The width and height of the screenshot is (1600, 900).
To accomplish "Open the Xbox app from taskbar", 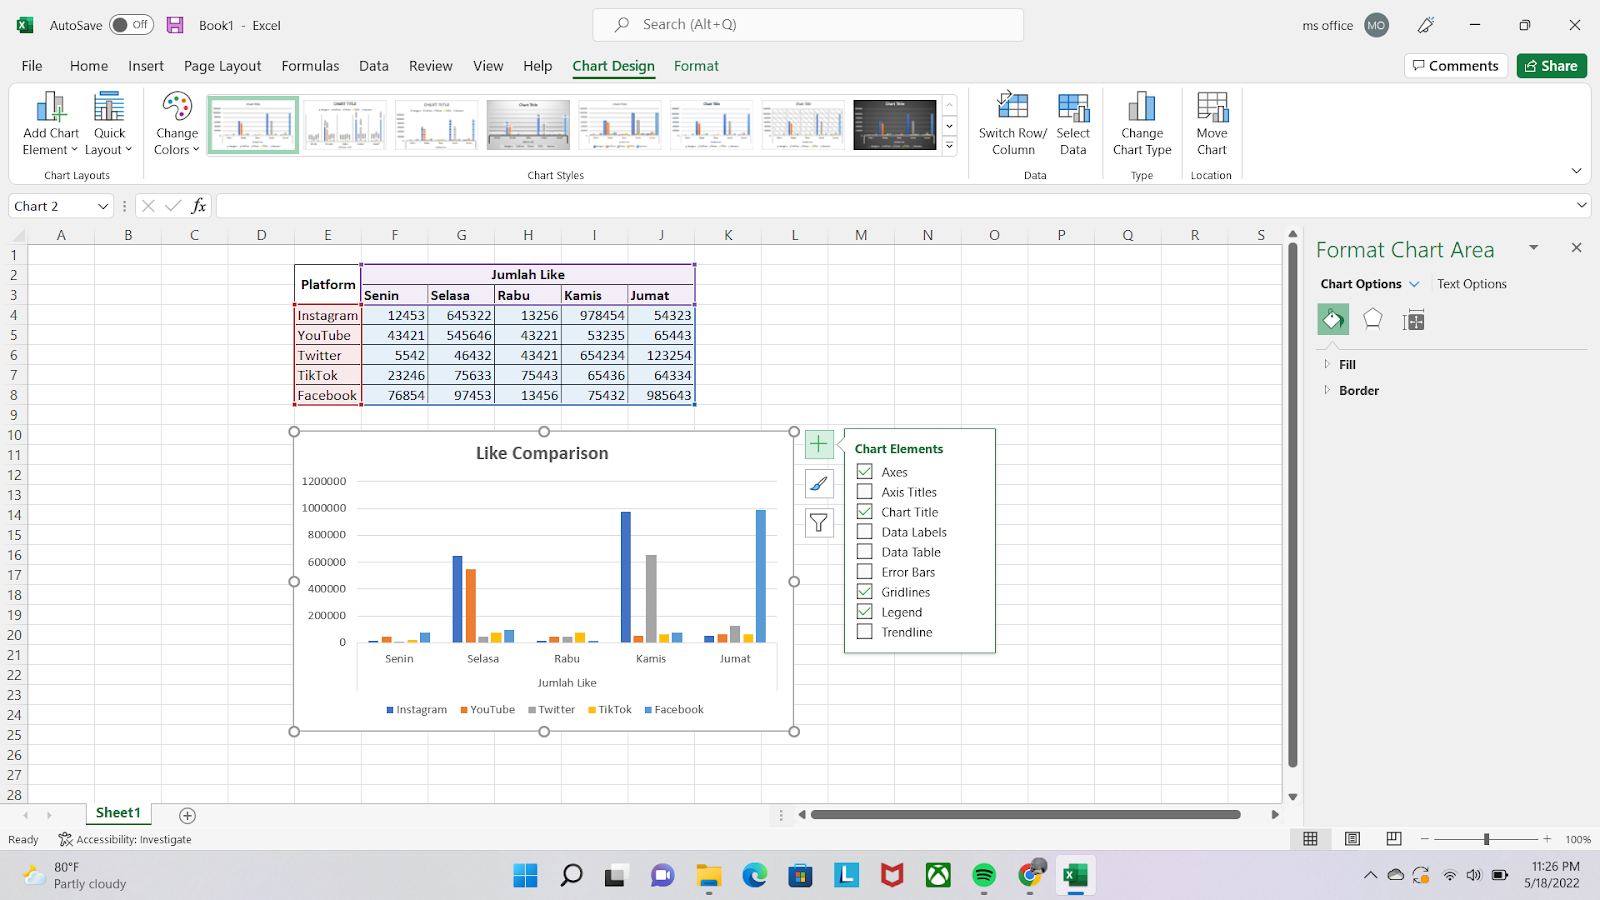I will click(x=938, y=876).
